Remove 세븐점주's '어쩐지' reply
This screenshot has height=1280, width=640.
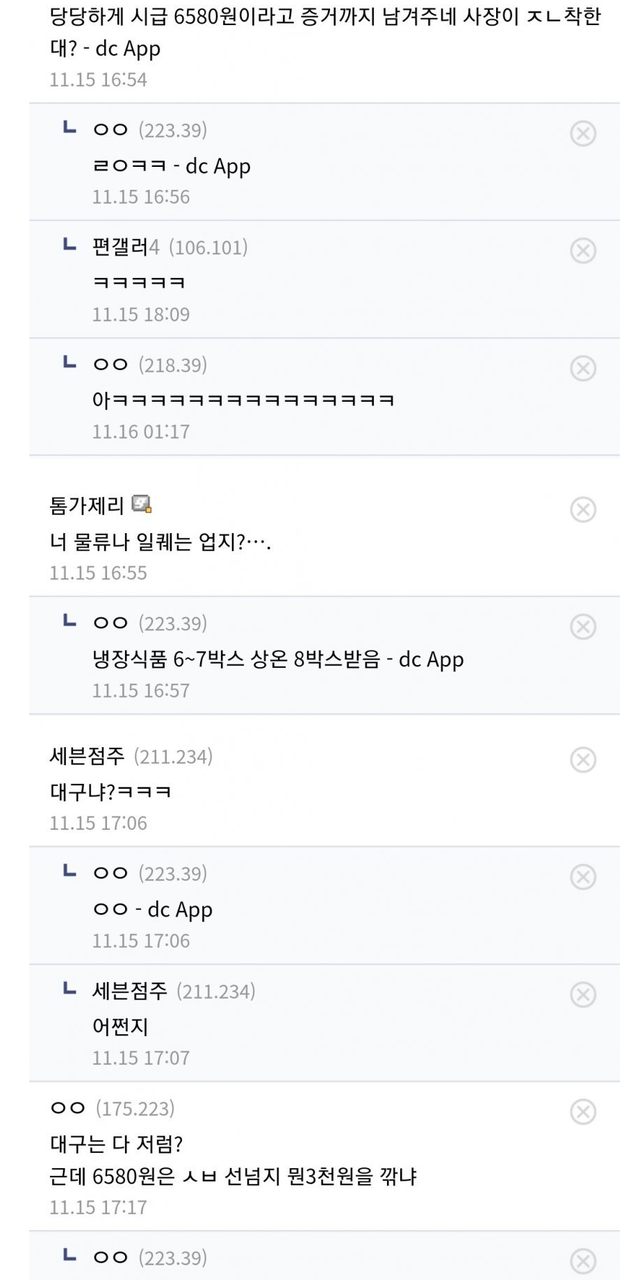coord(583,994)
